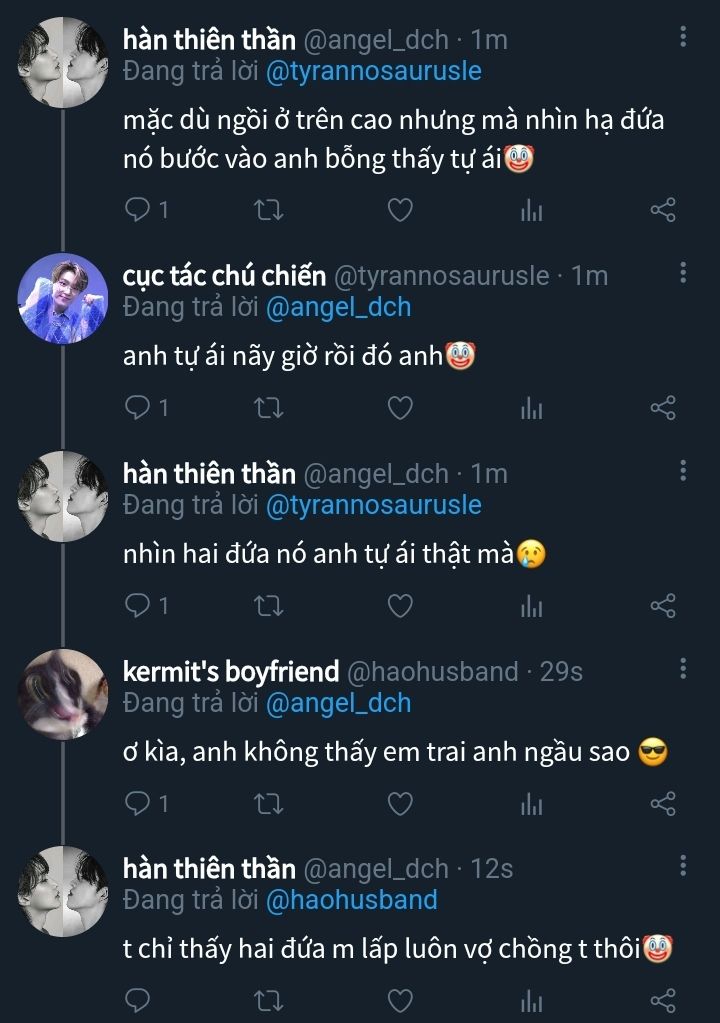Viewport: 720px width, 1023px height.
Task: Open the @haohusband mention in the last tweet
Action: pos(351,900)
